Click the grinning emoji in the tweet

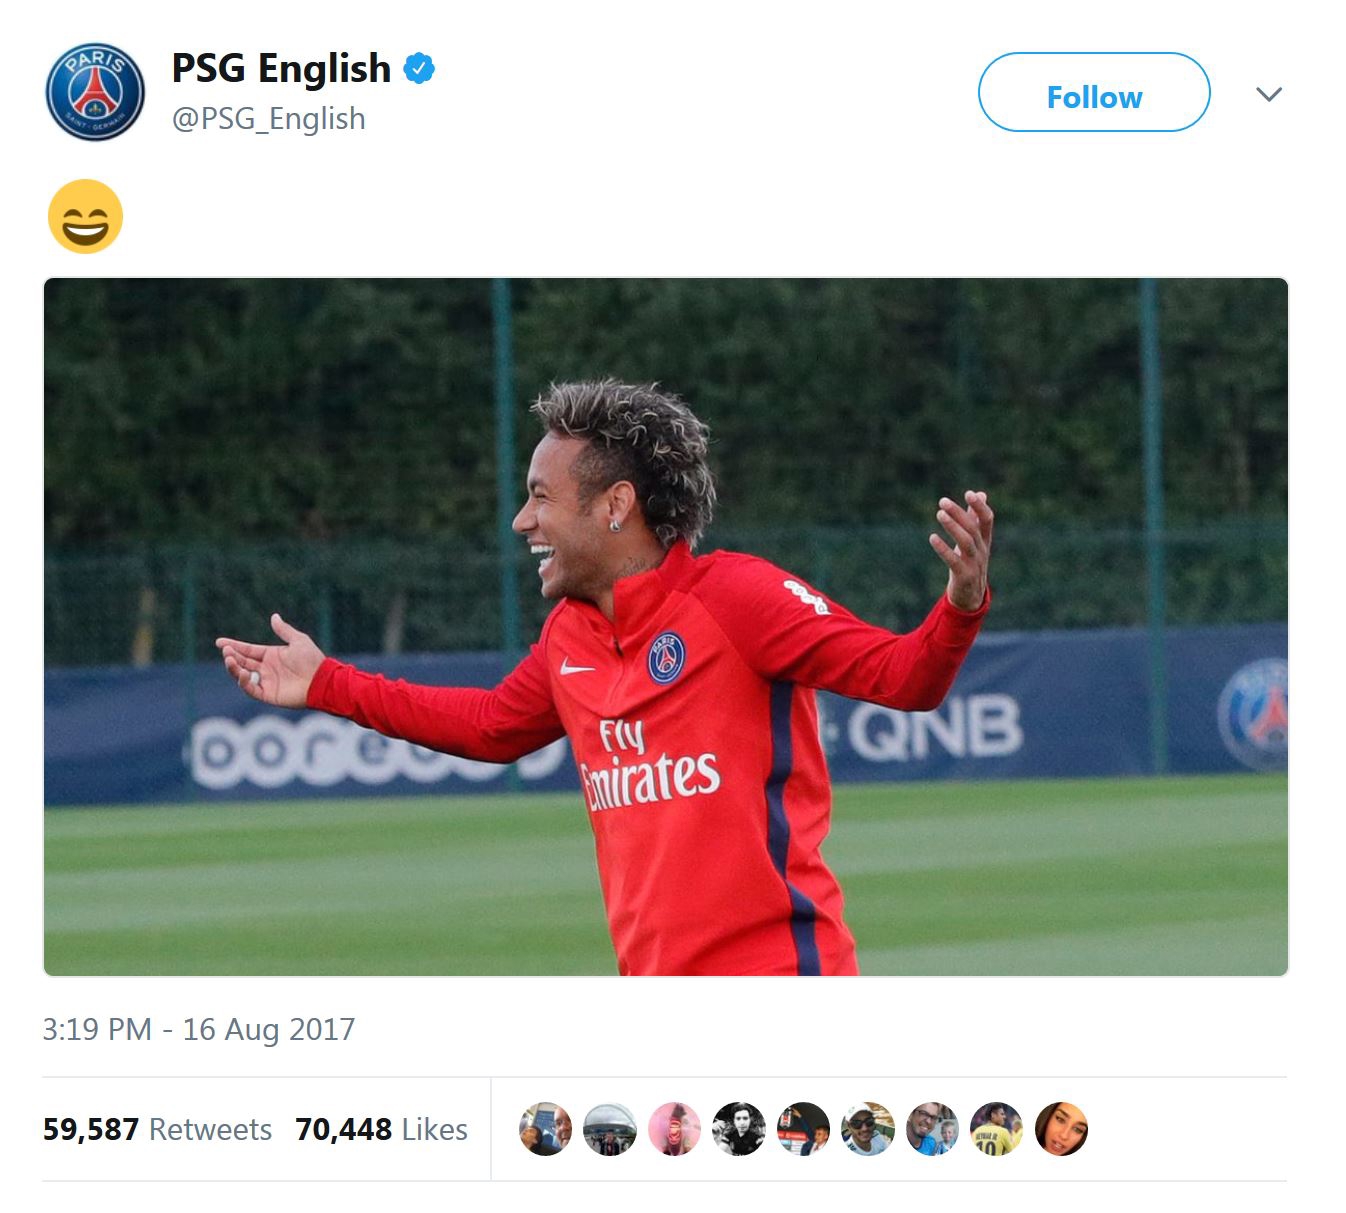[86, 216]
